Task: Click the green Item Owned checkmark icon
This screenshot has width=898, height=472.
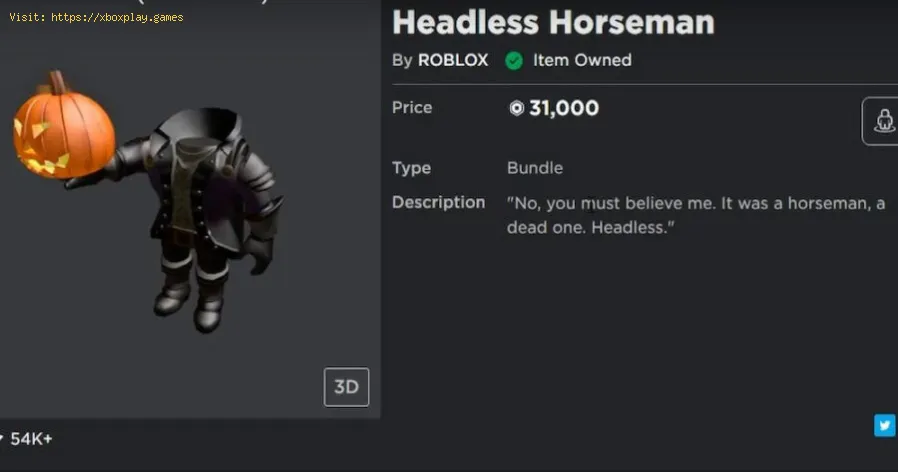Action: 514,60
